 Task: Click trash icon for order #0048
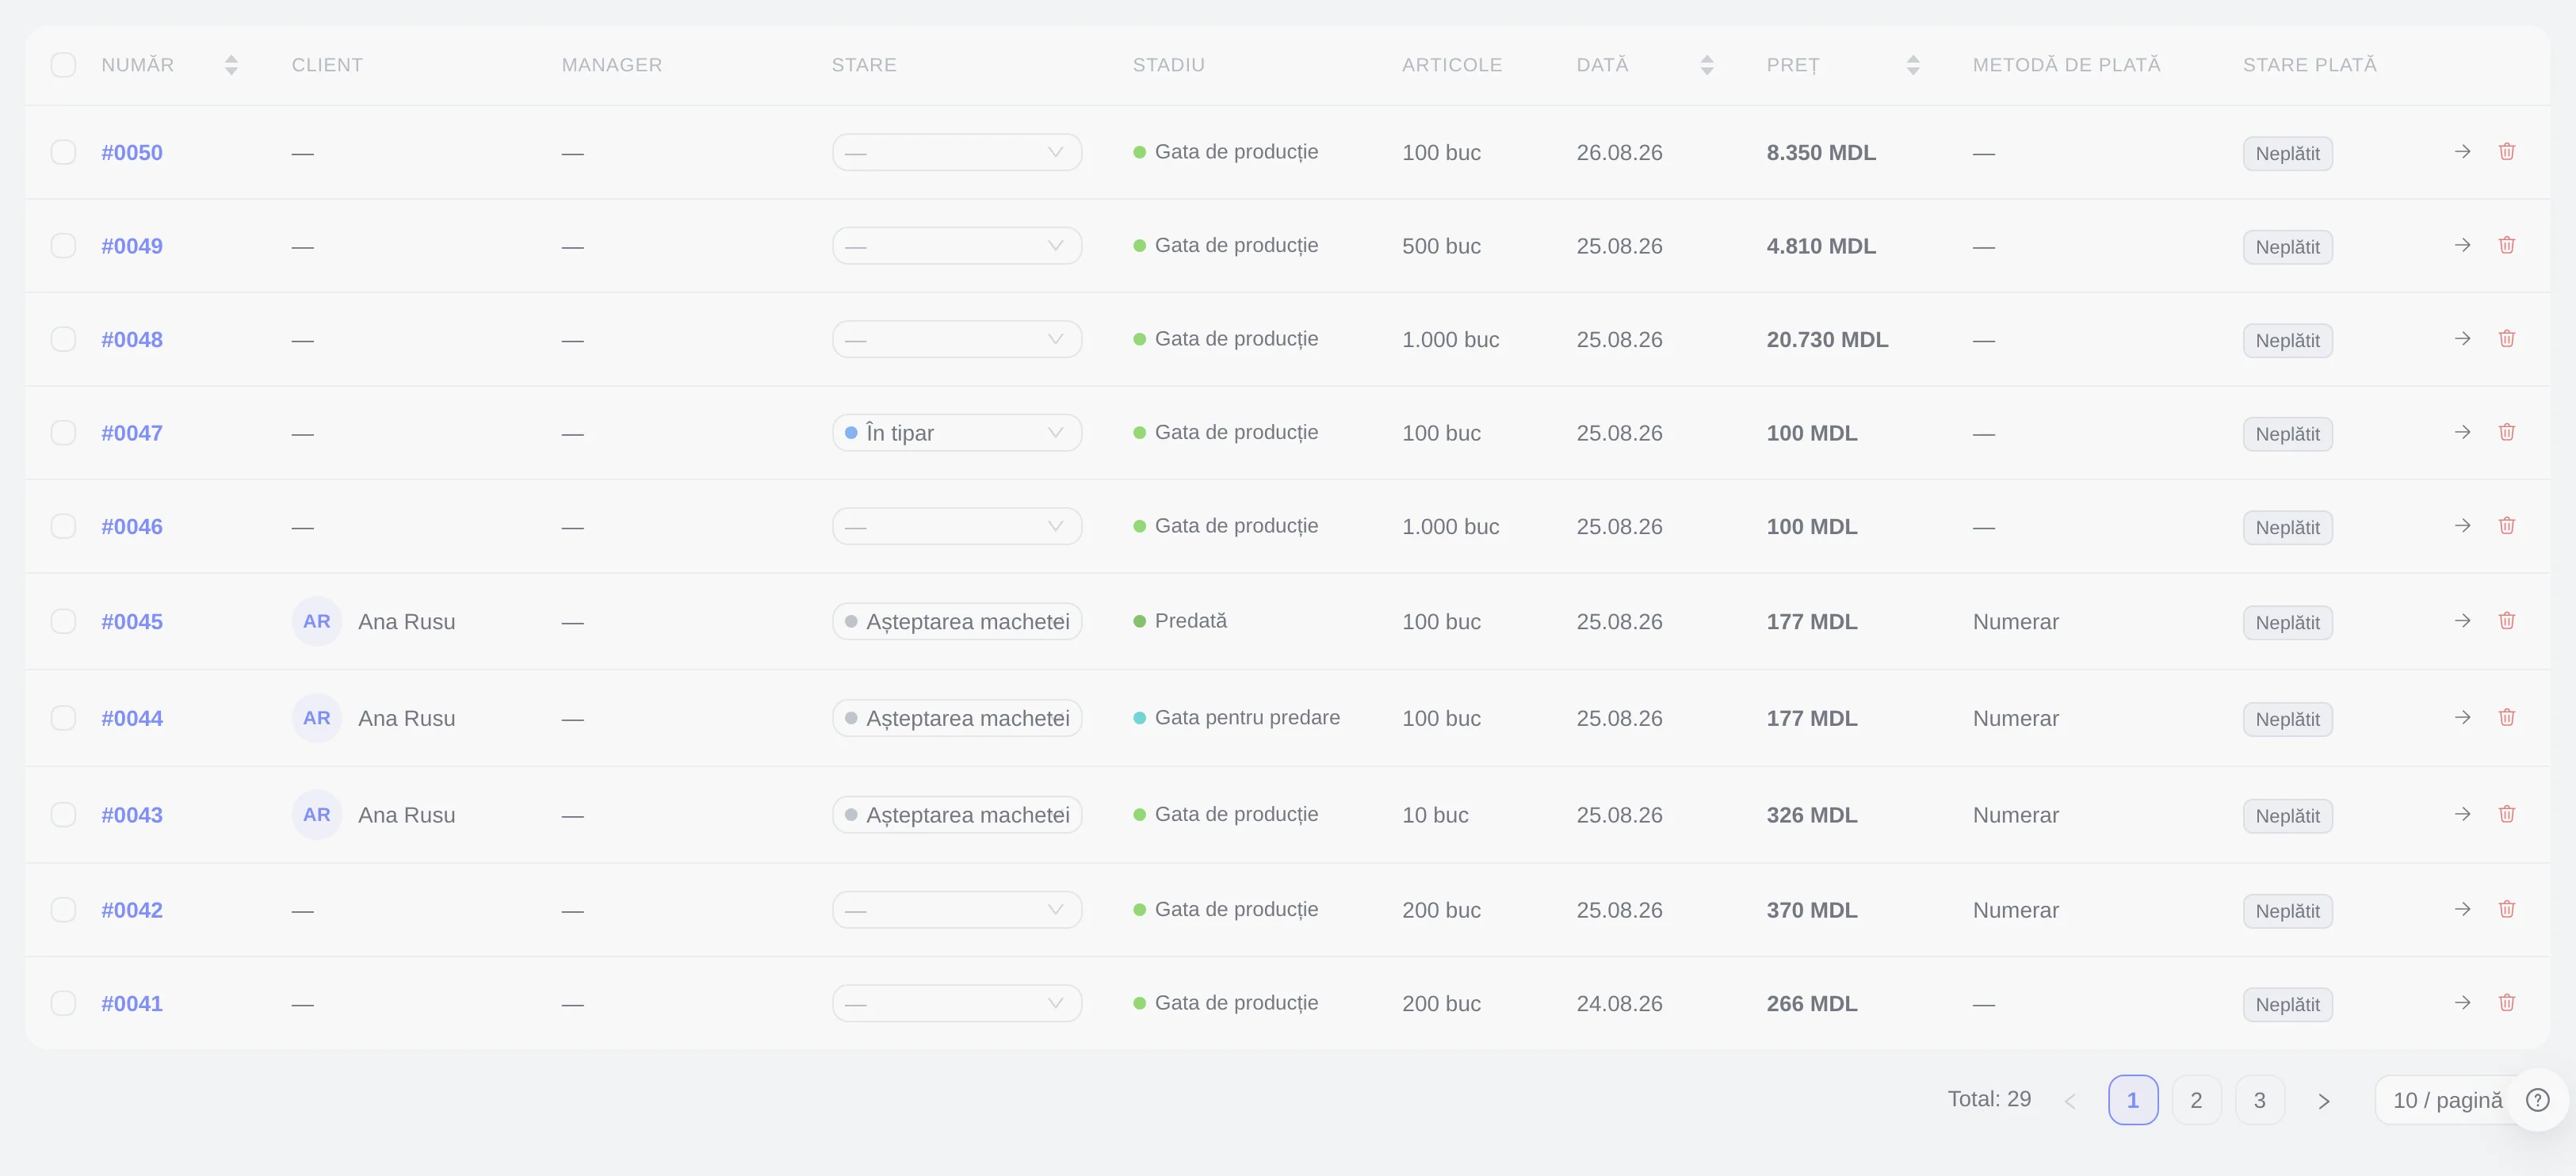(x=2507, y=339)
